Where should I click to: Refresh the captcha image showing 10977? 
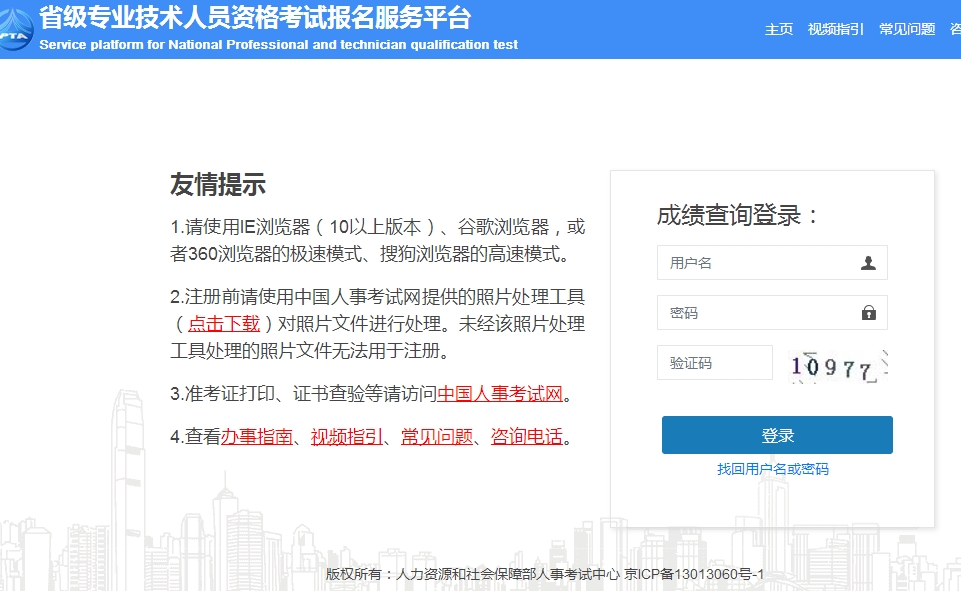click(x=838, y=365)
